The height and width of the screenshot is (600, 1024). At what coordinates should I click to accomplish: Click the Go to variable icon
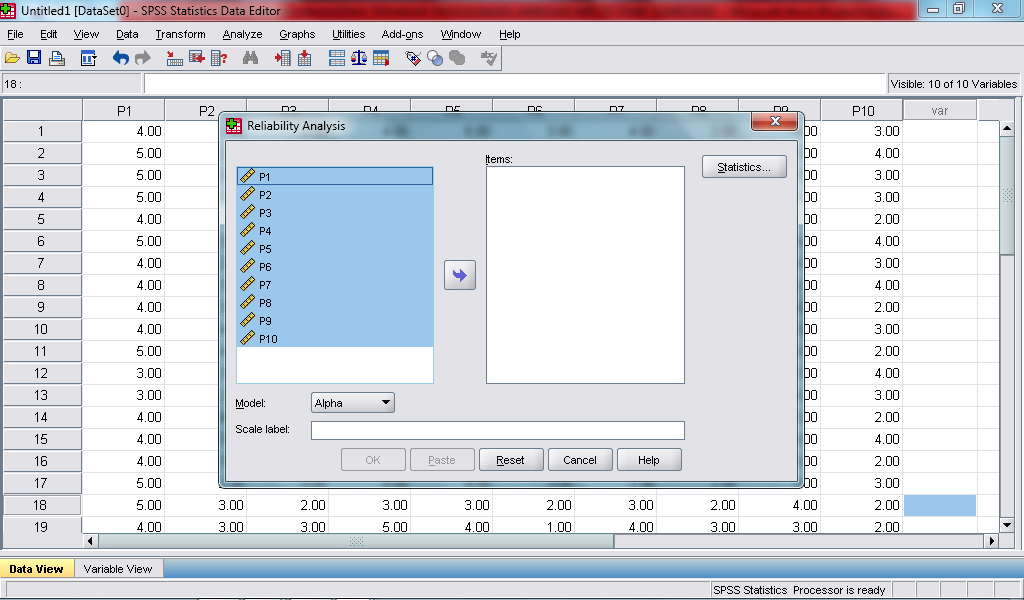click(x=197, y=58)
